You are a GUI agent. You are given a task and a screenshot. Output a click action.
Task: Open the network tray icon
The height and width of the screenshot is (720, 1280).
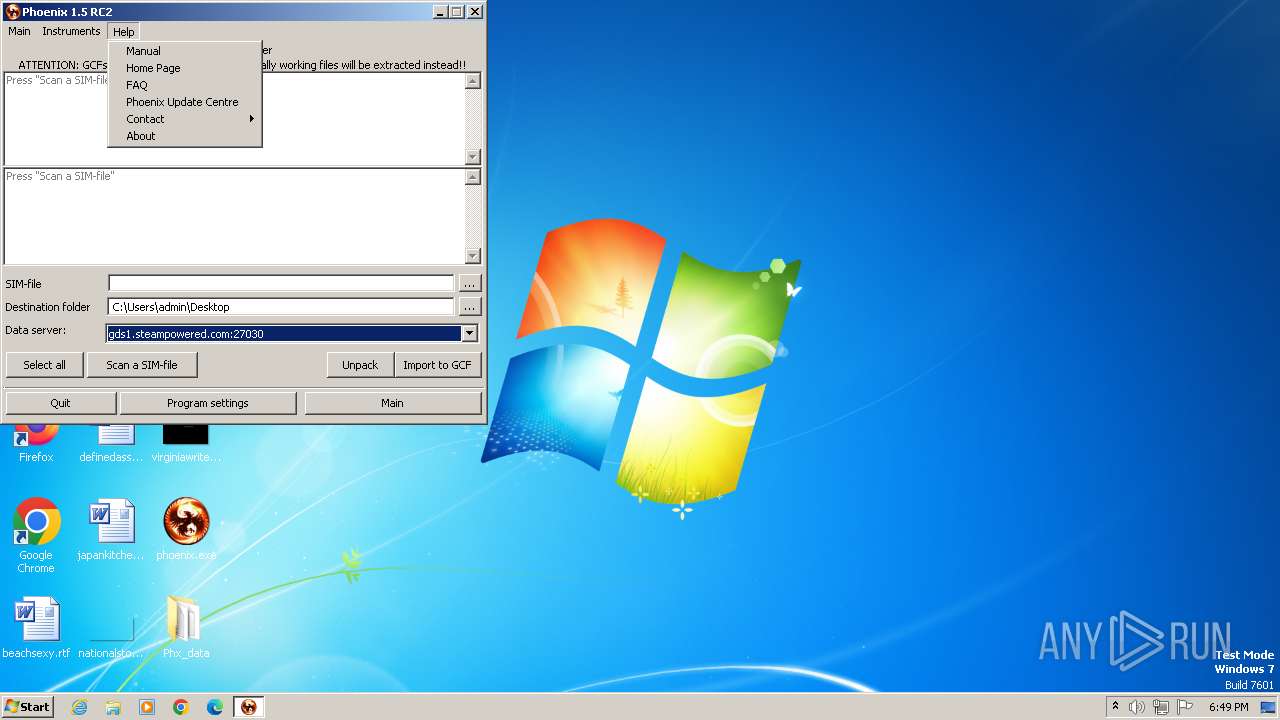1161,707
